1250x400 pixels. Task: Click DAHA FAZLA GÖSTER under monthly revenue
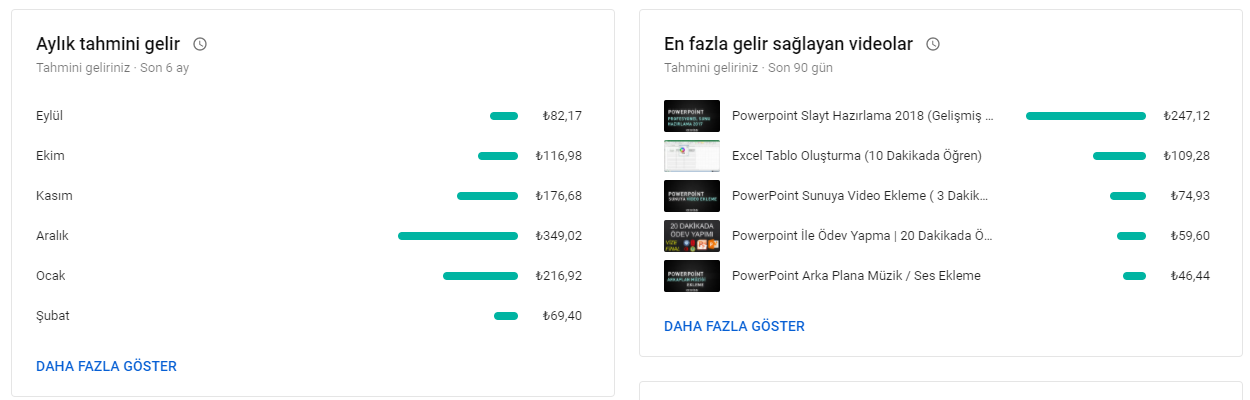click(106, 366)
